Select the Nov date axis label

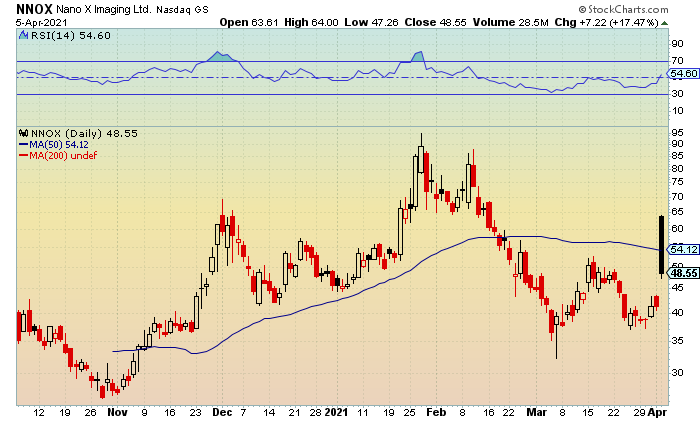pos(117,412)
